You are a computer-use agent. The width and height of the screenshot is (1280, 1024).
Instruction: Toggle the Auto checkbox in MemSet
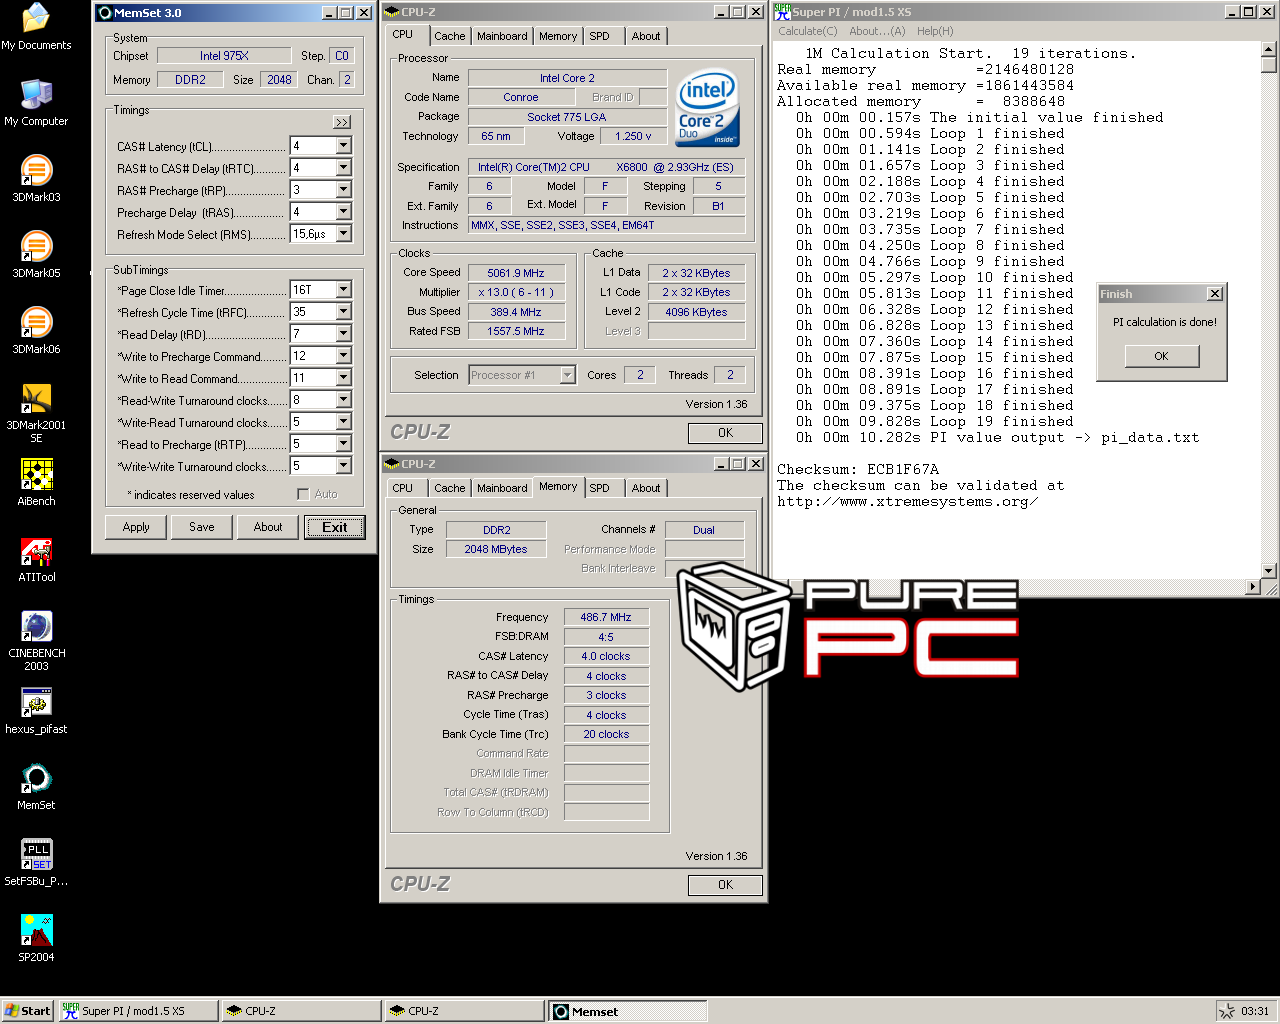point(303,494)
